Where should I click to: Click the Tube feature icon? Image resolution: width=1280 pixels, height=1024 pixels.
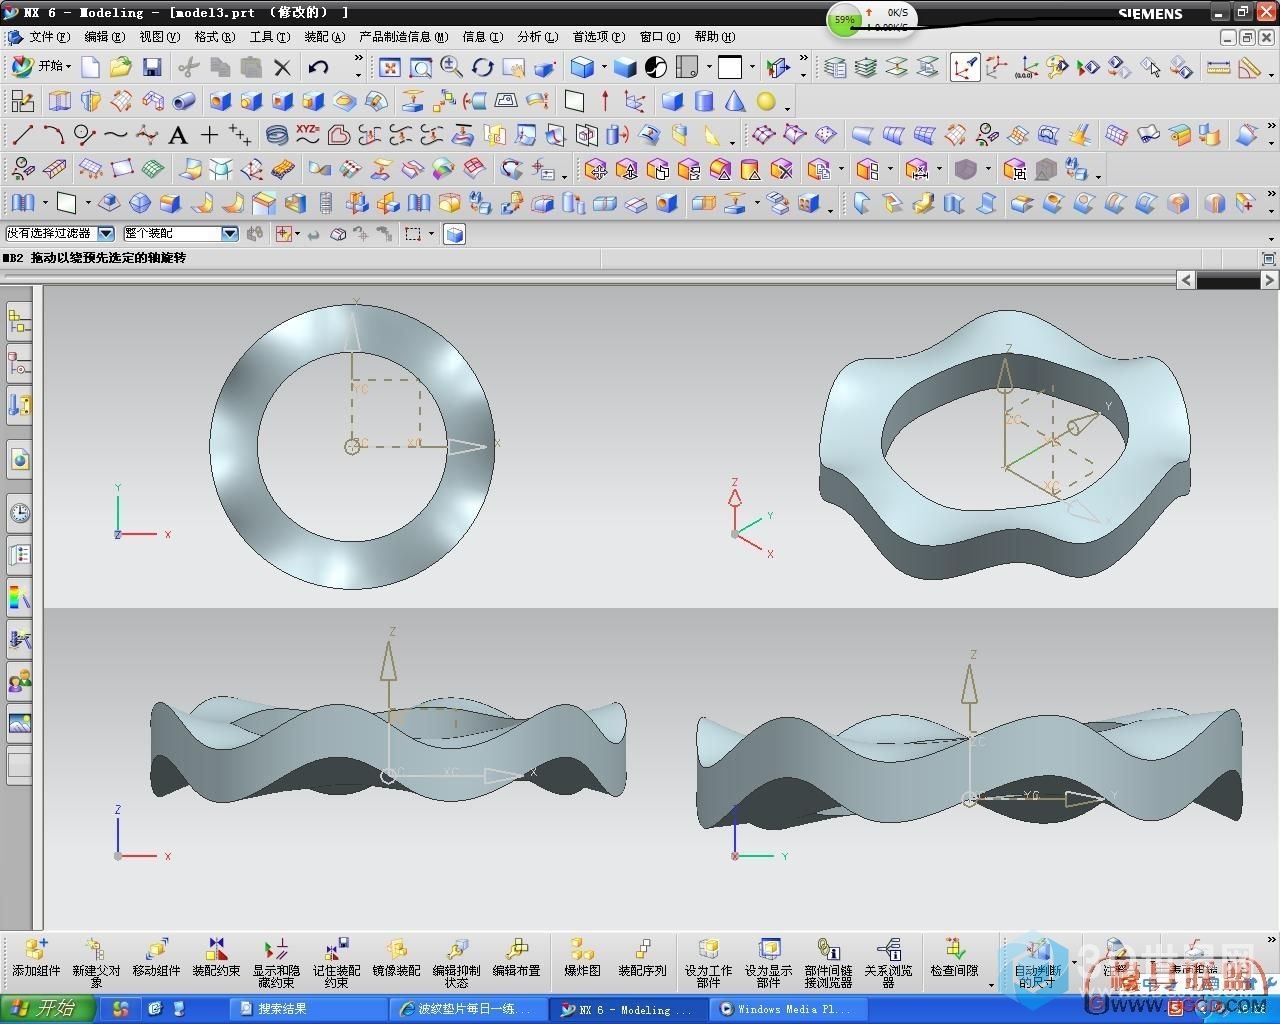pos(184,101)
